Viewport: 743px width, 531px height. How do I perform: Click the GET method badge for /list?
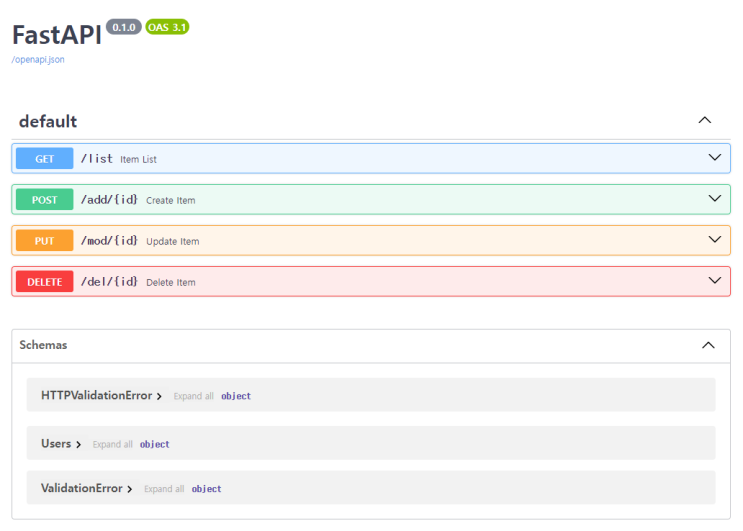coord(45,159)
